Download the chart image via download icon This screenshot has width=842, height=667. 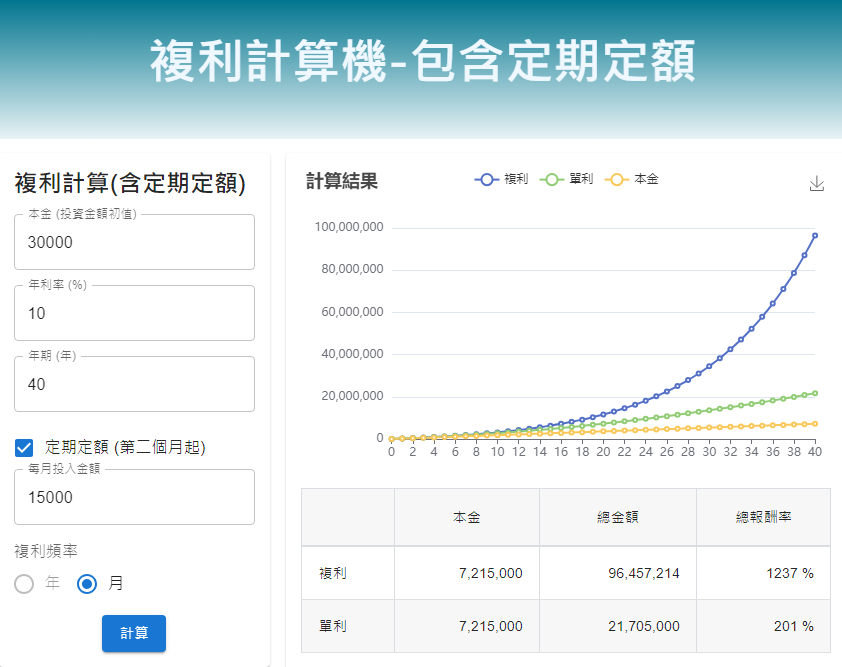817,183
